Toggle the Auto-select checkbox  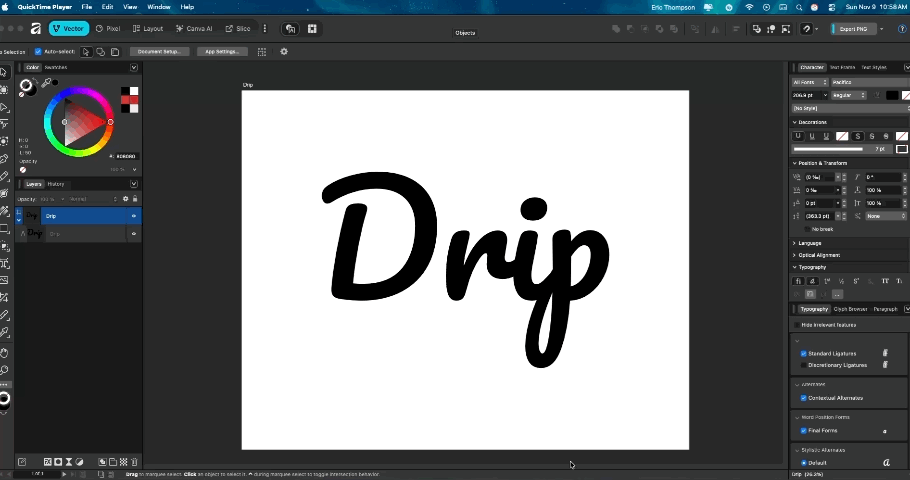[x=38, y=52]
